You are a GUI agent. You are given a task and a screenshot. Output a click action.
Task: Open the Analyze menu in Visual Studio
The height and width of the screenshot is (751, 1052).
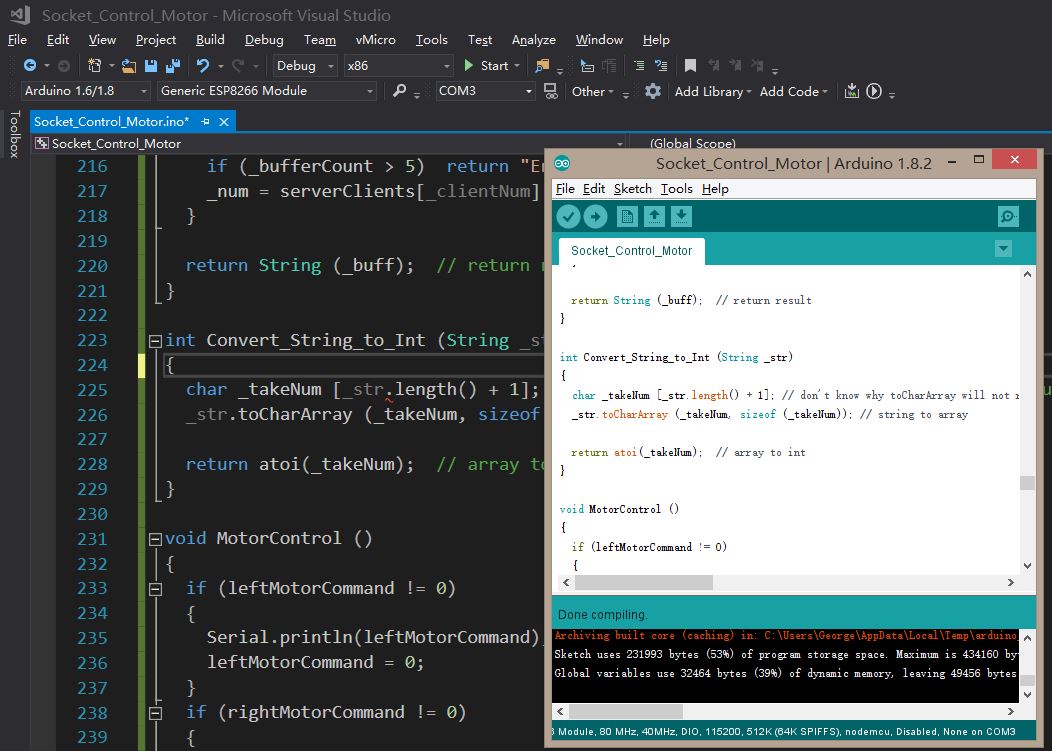point(533,40)
